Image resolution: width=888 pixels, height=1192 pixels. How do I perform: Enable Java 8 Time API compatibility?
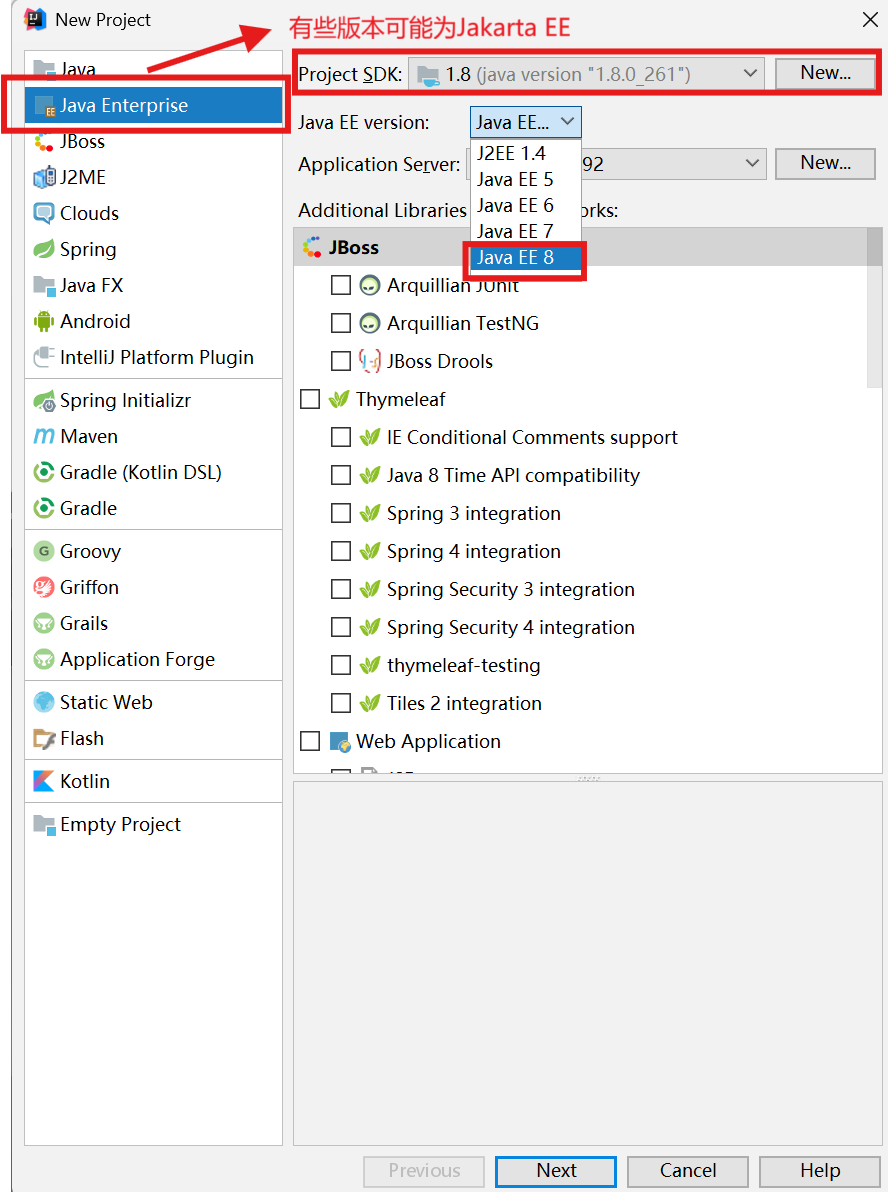tap(341, 475)
